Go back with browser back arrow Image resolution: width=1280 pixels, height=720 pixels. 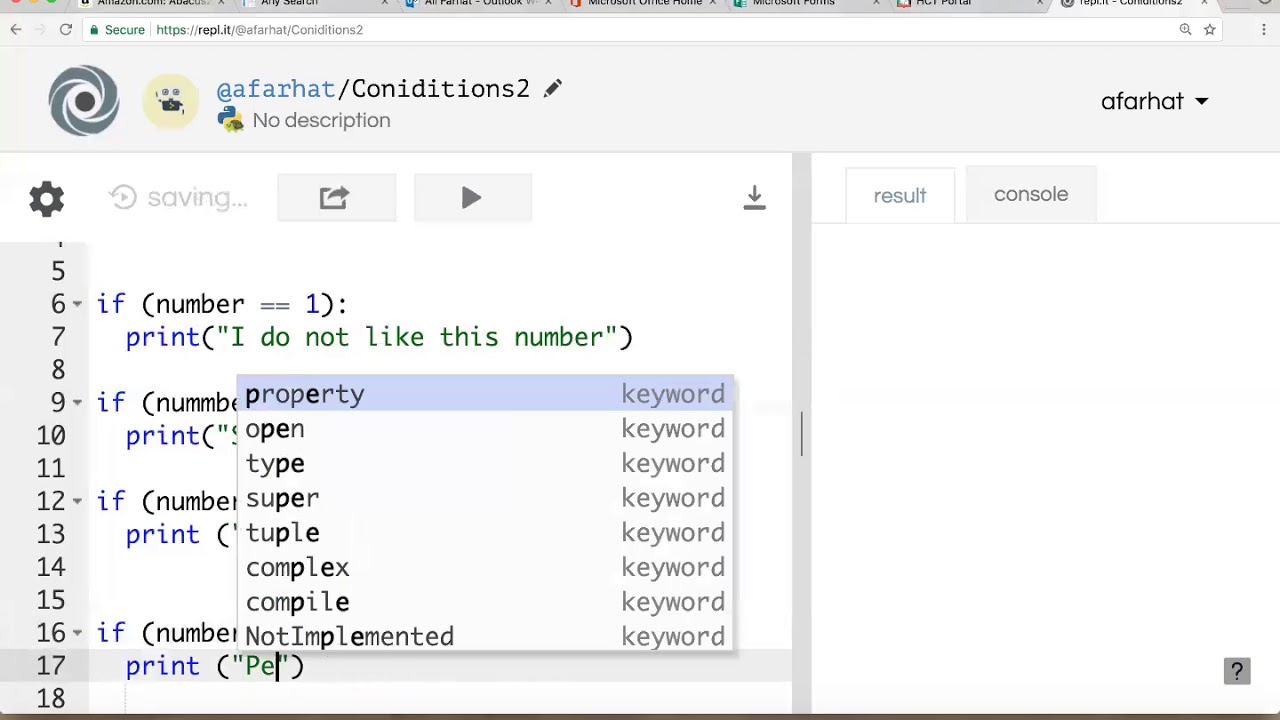coord(16,30)
